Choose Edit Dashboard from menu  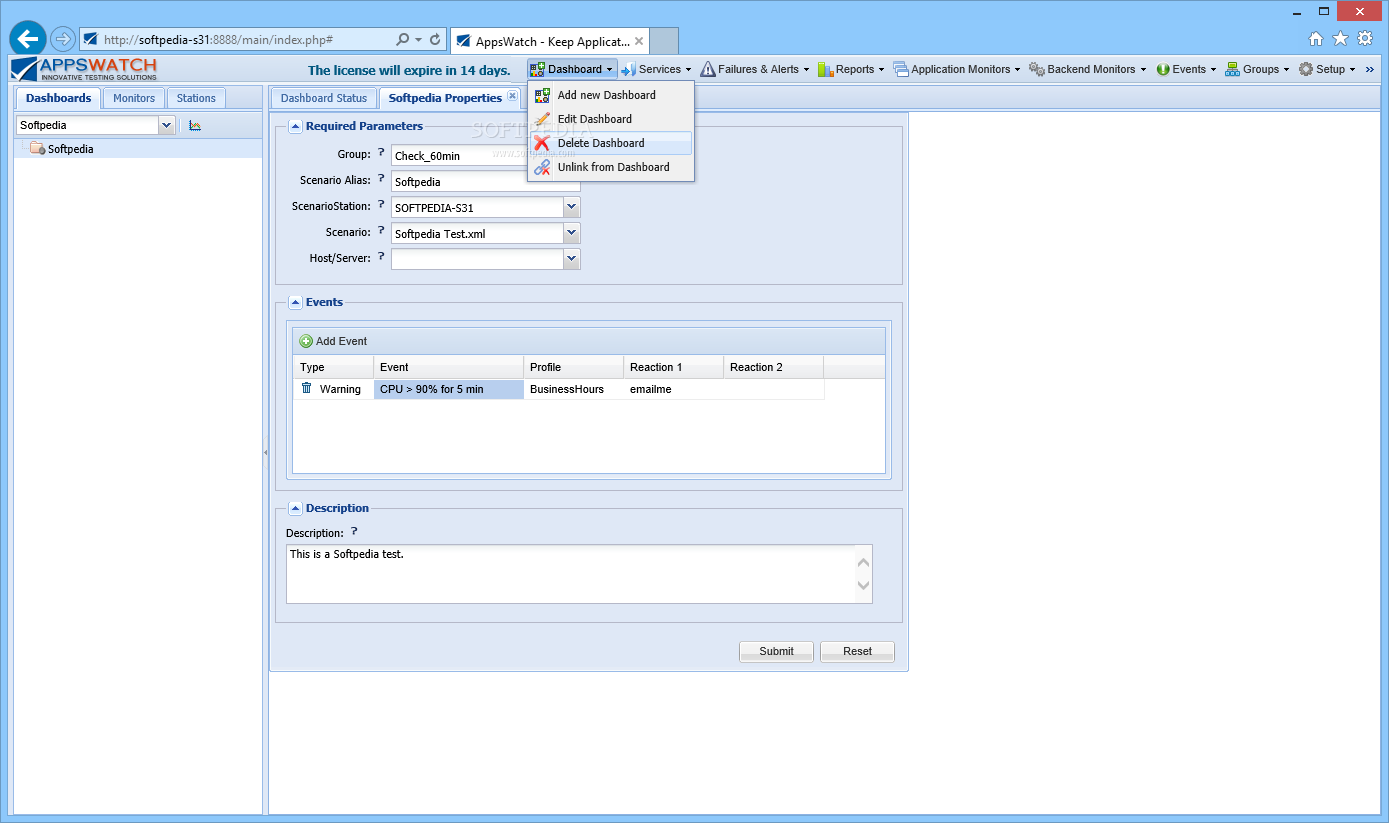click(x=611, y=119)
